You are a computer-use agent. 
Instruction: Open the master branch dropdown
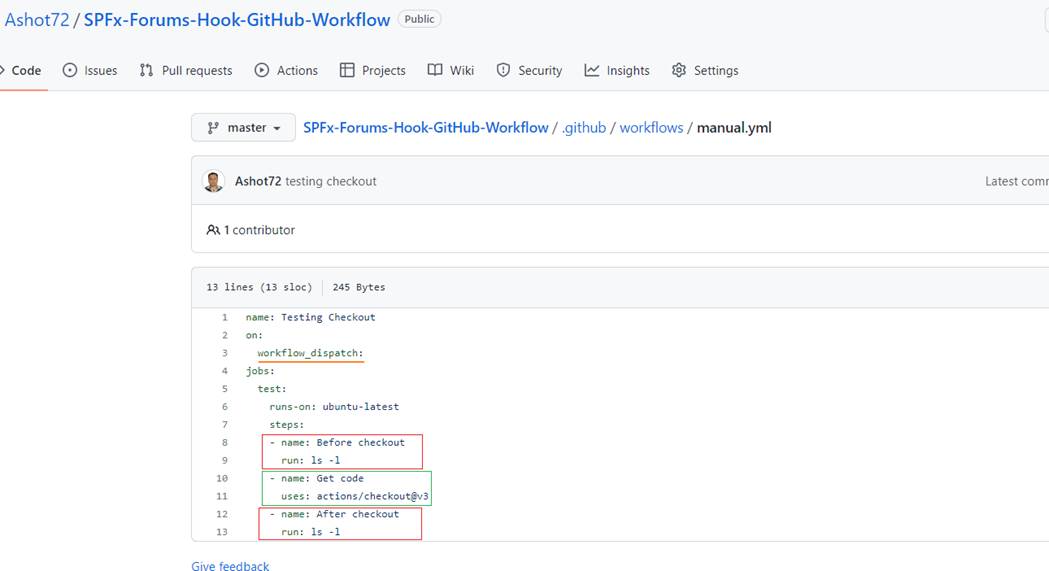pos(243,128)
